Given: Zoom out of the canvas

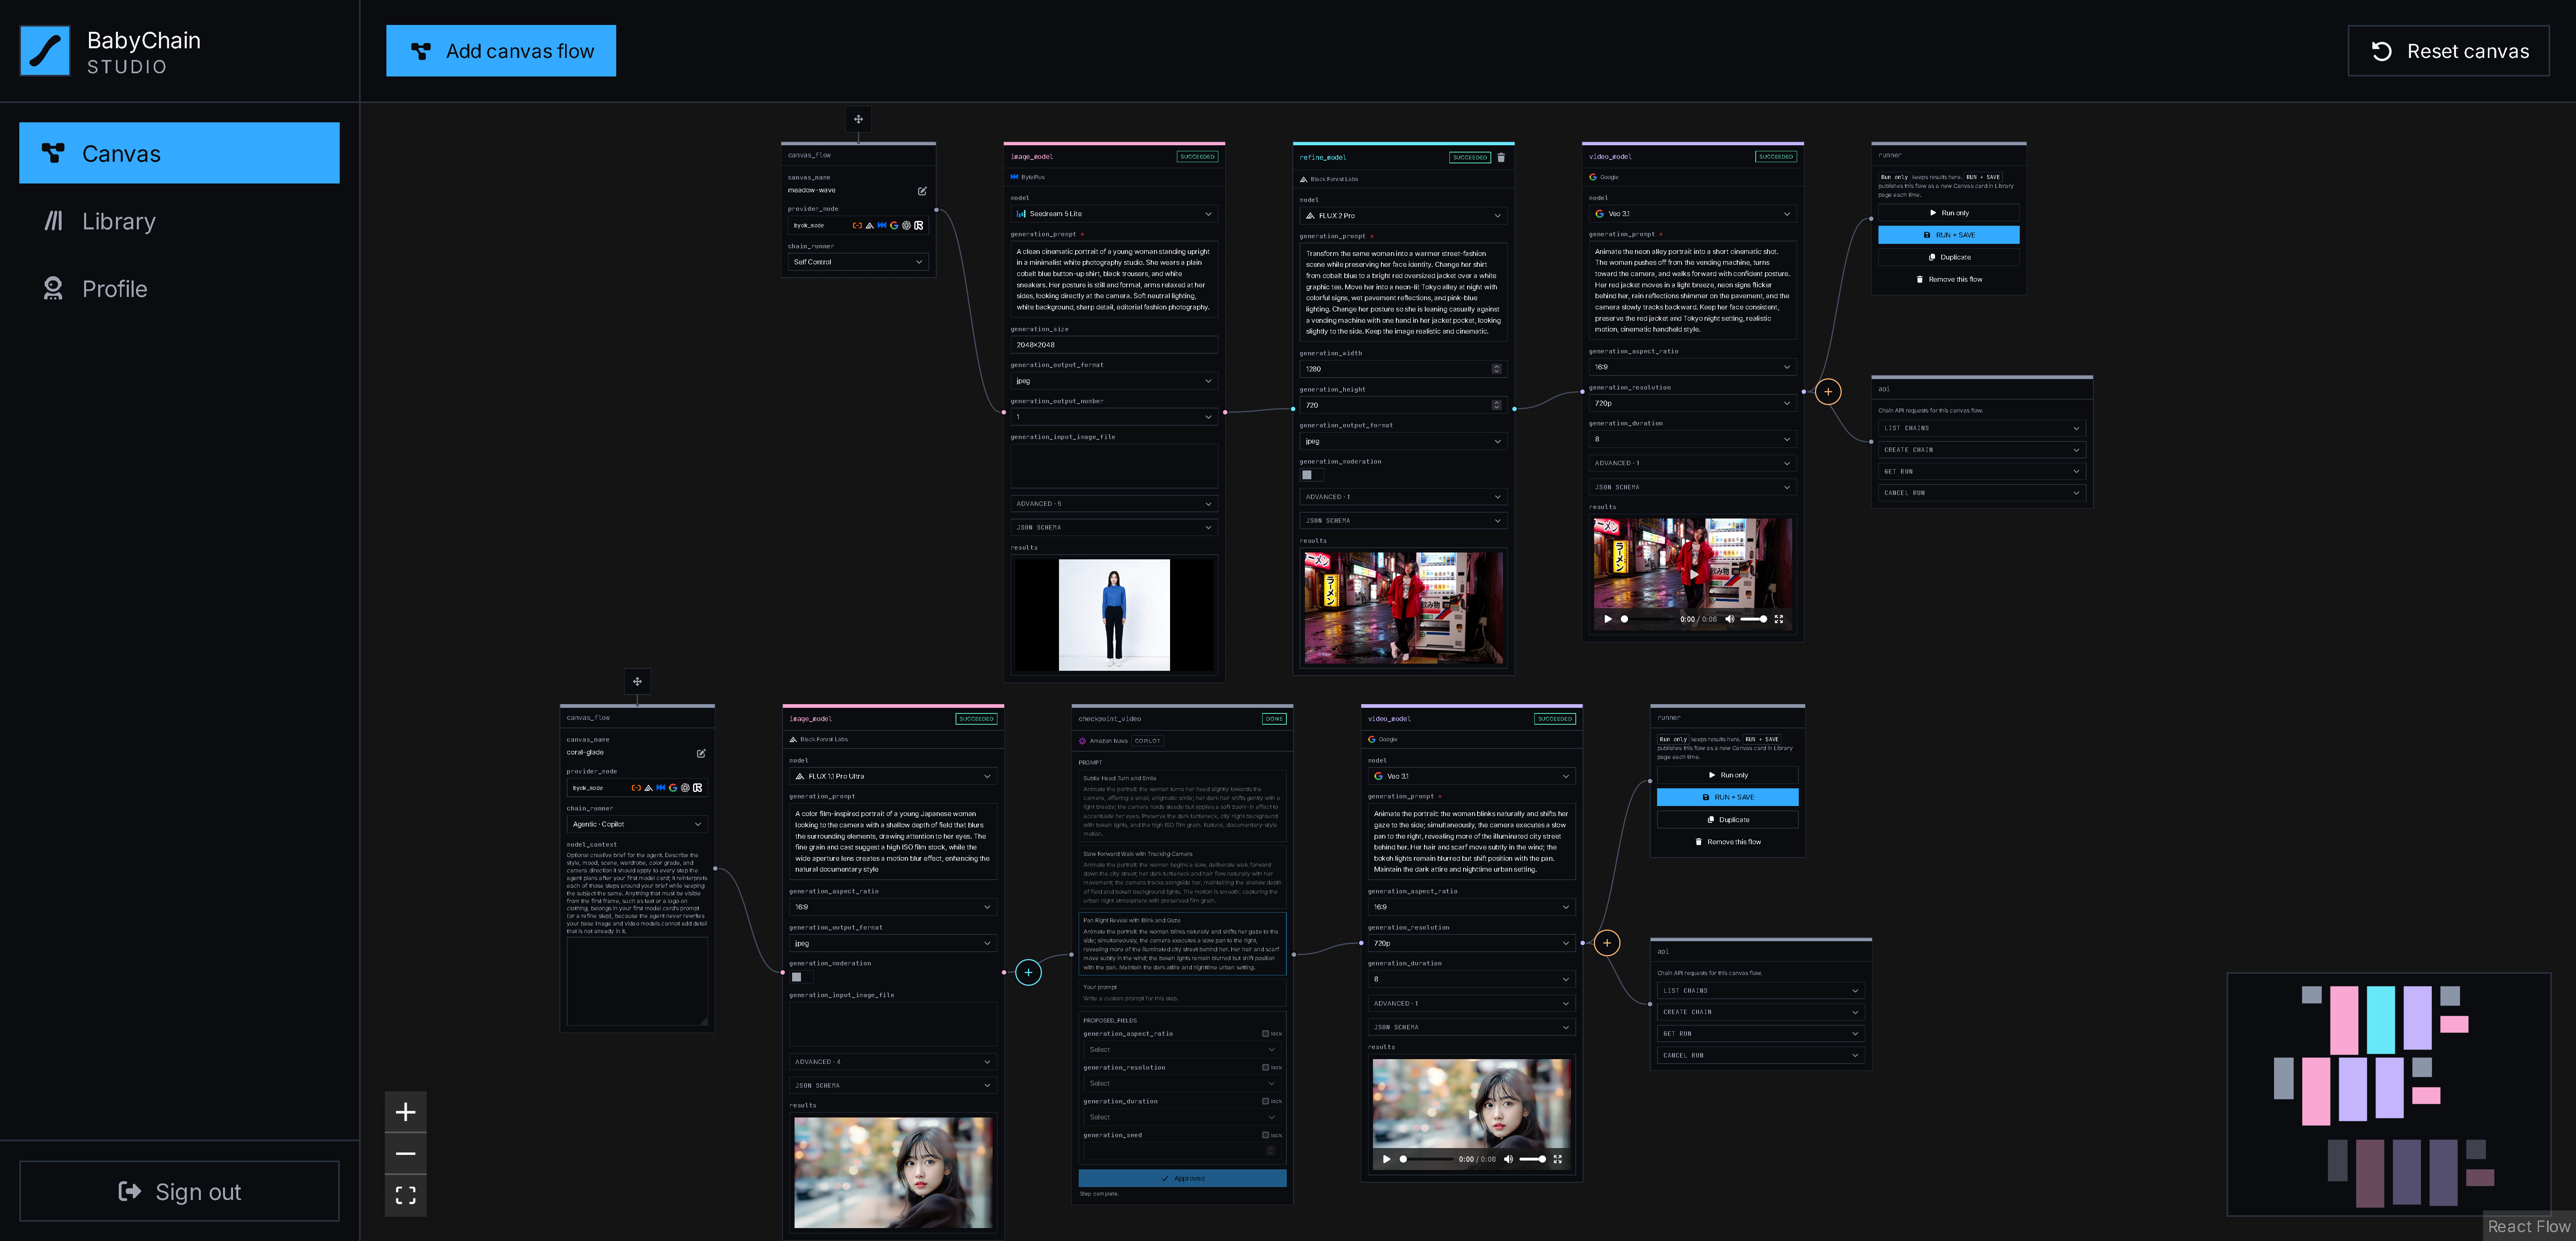Looking at the screenshot, I should 405,1154.
